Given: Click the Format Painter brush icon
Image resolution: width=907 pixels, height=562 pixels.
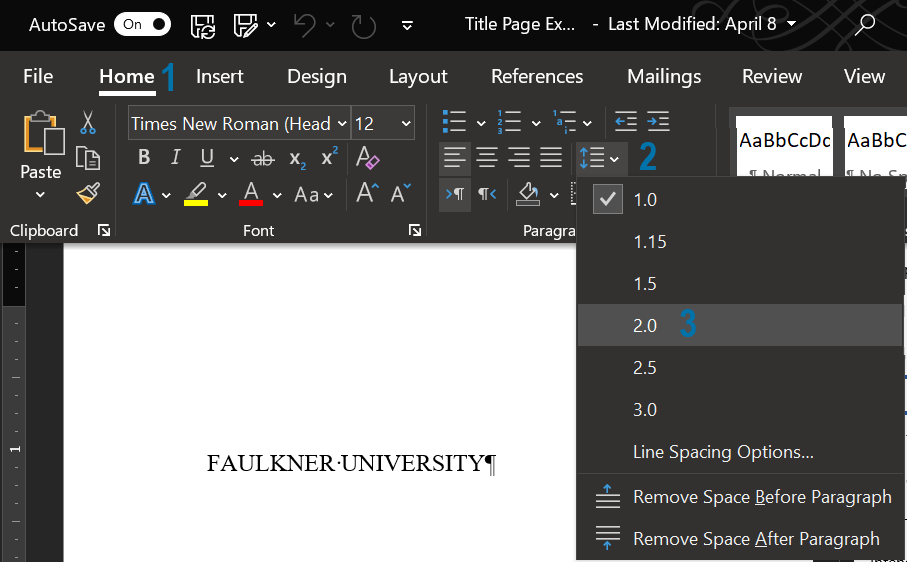Looking at the screenshot, I should click(88, 193).
